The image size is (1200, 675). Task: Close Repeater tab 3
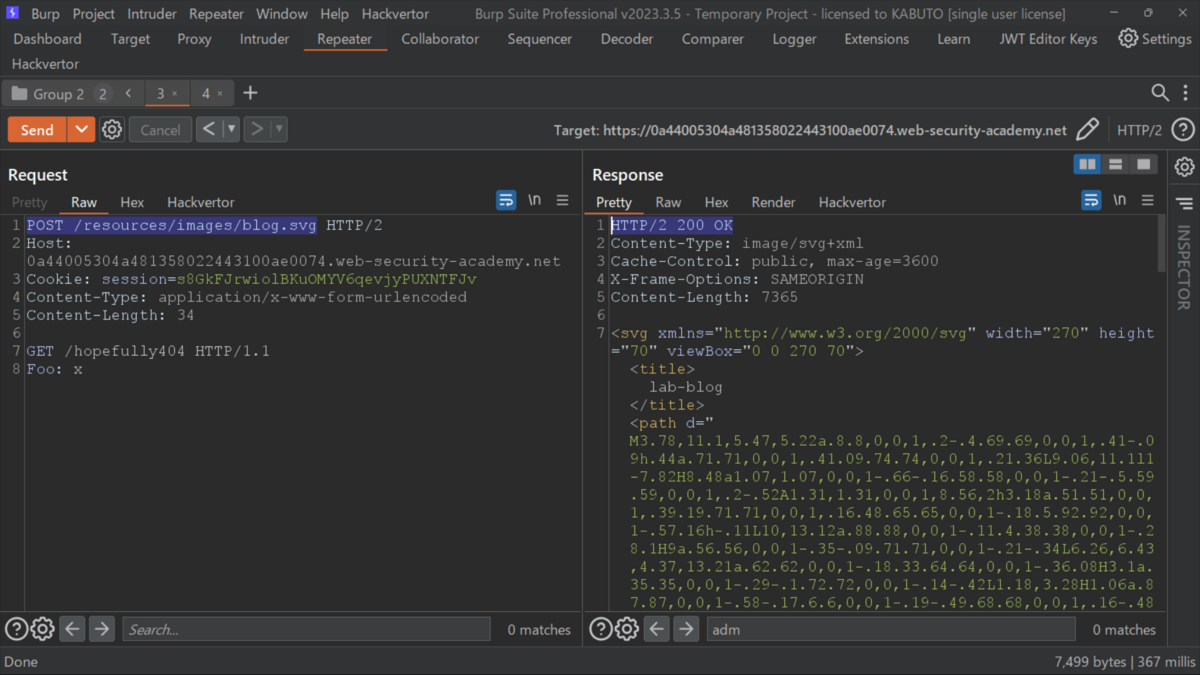point(174,93)
